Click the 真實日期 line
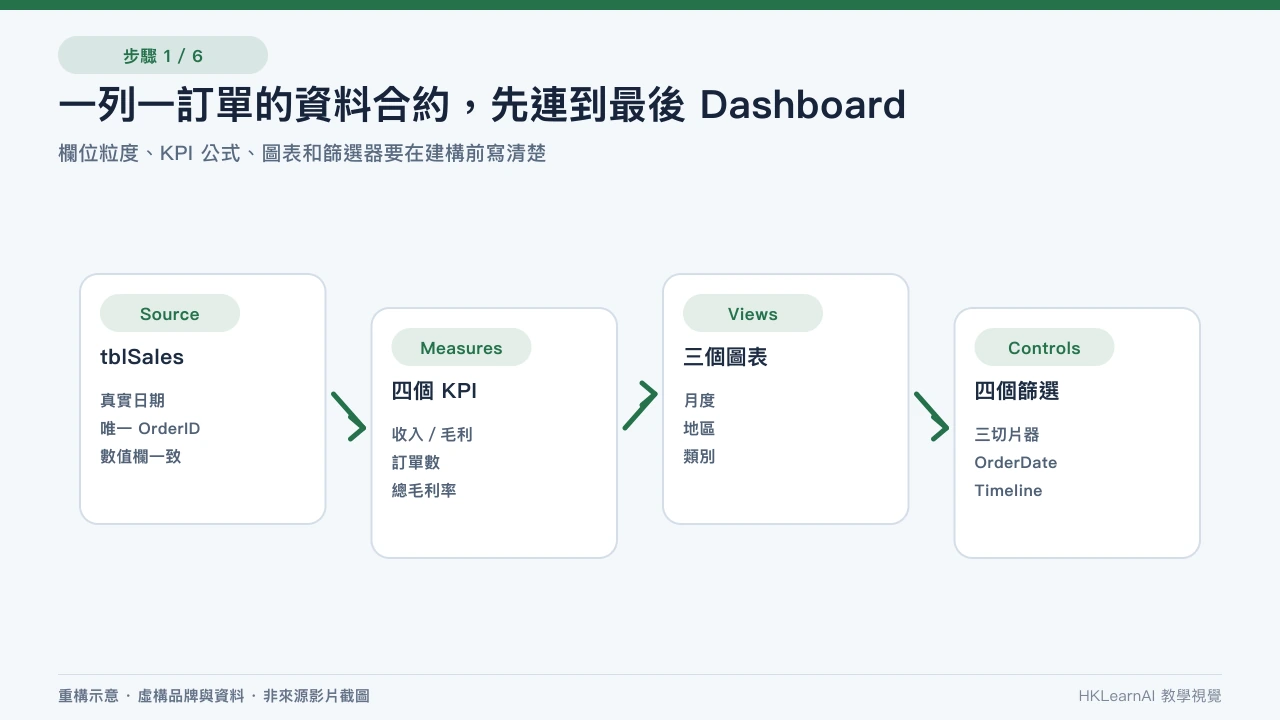The width and height of the screenshot is (1280, 720). pos(132,400)
